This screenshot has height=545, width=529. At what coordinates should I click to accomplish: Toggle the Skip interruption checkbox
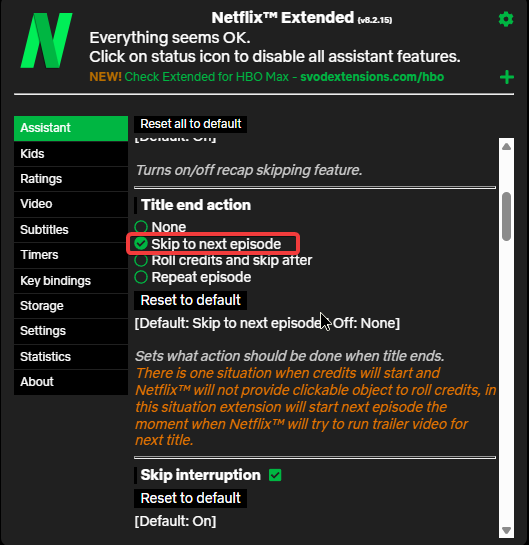tap(275, 475)
